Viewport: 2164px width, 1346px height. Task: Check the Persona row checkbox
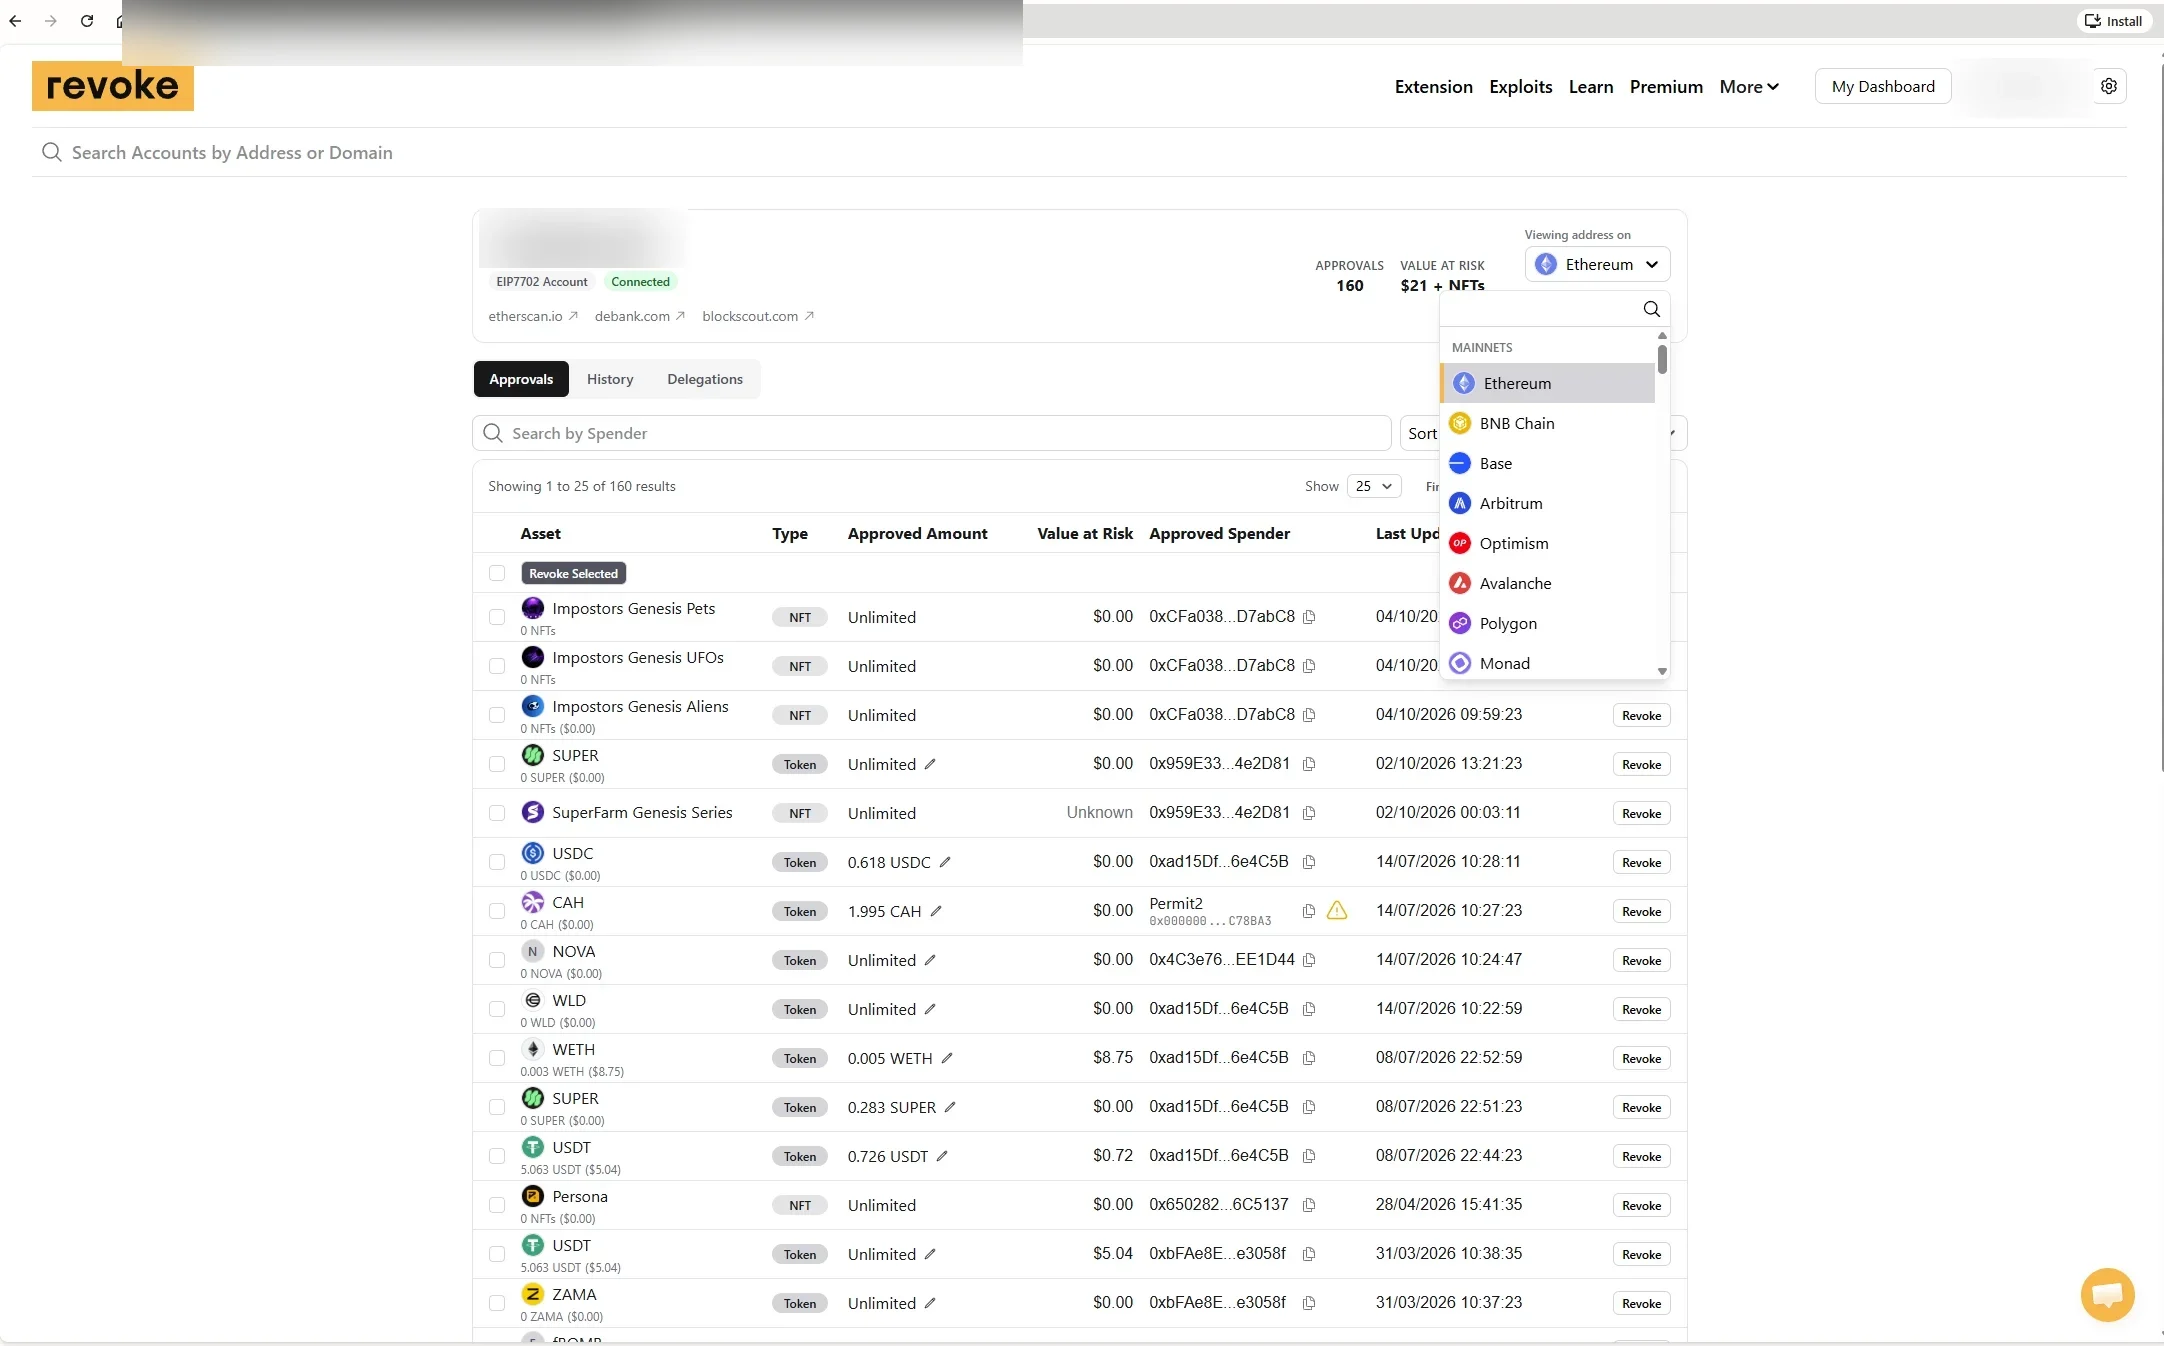(x=497, y=1205)
